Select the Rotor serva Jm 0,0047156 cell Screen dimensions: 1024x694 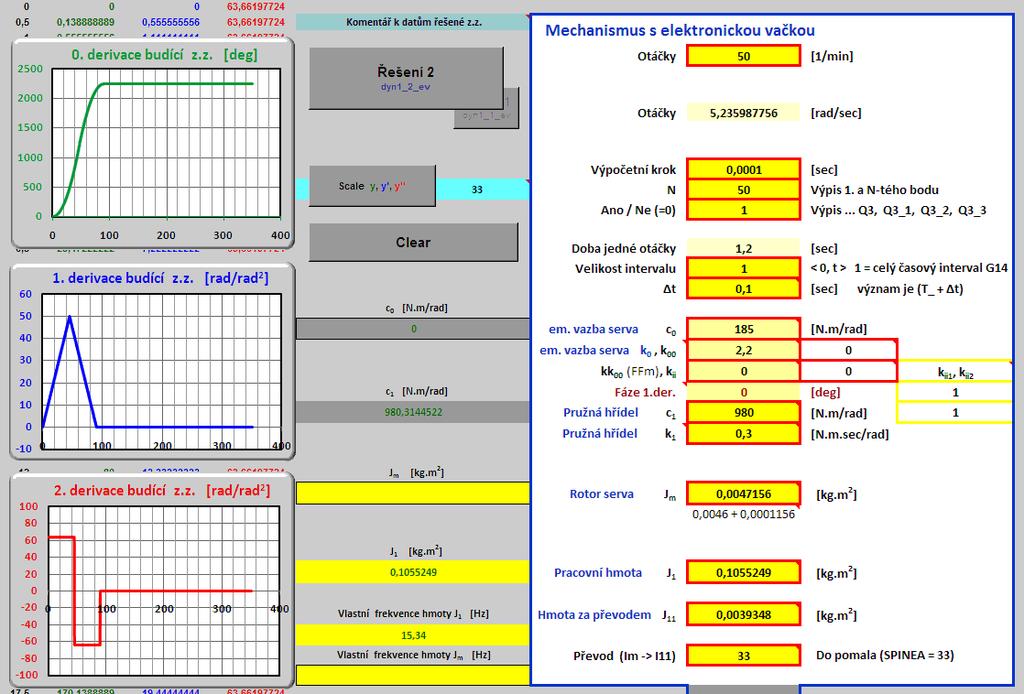point(743,494)
